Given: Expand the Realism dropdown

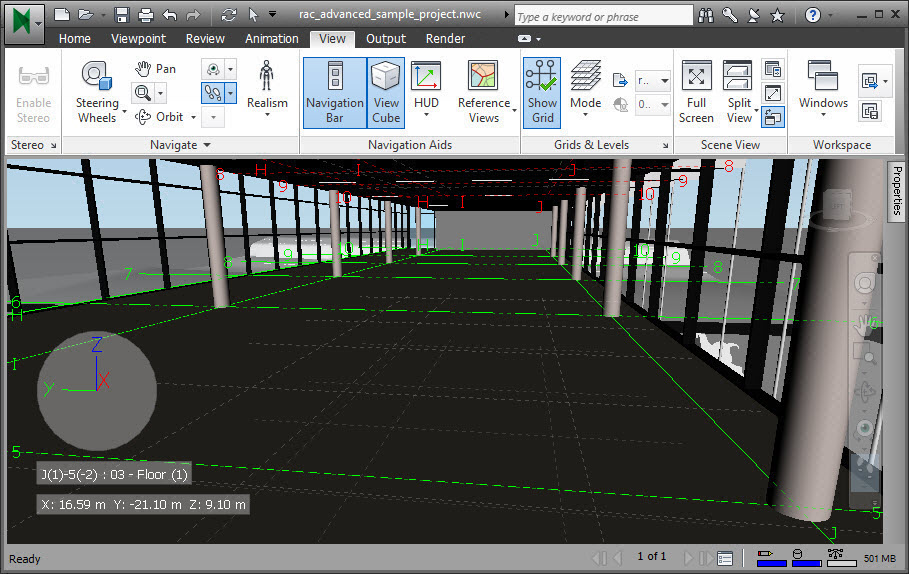Looking at the screenshot, I should (x=267, y=90).
